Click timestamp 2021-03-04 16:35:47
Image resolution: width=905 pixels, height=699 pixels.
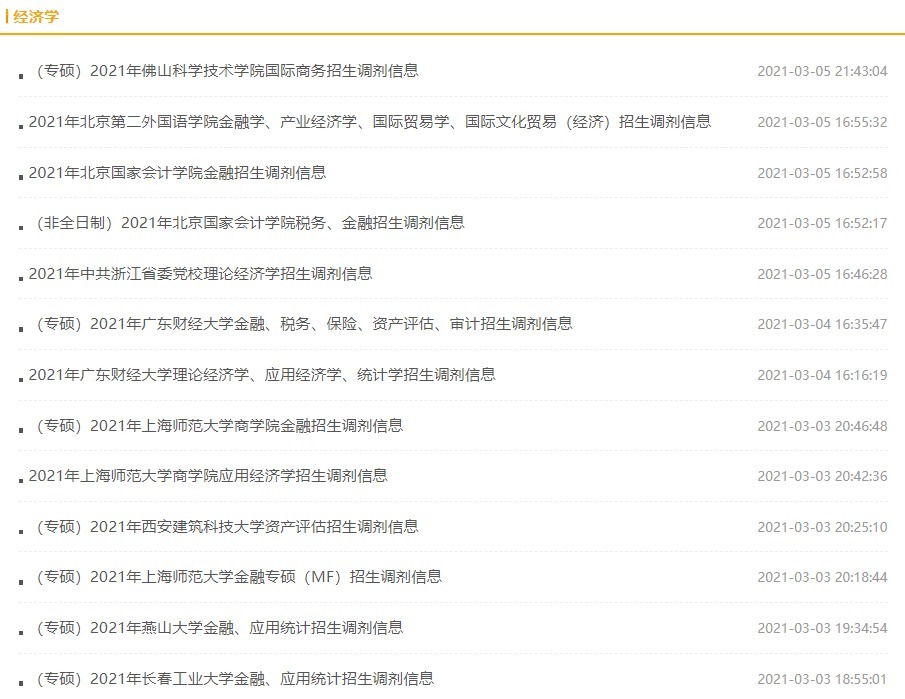coord(822,324)
